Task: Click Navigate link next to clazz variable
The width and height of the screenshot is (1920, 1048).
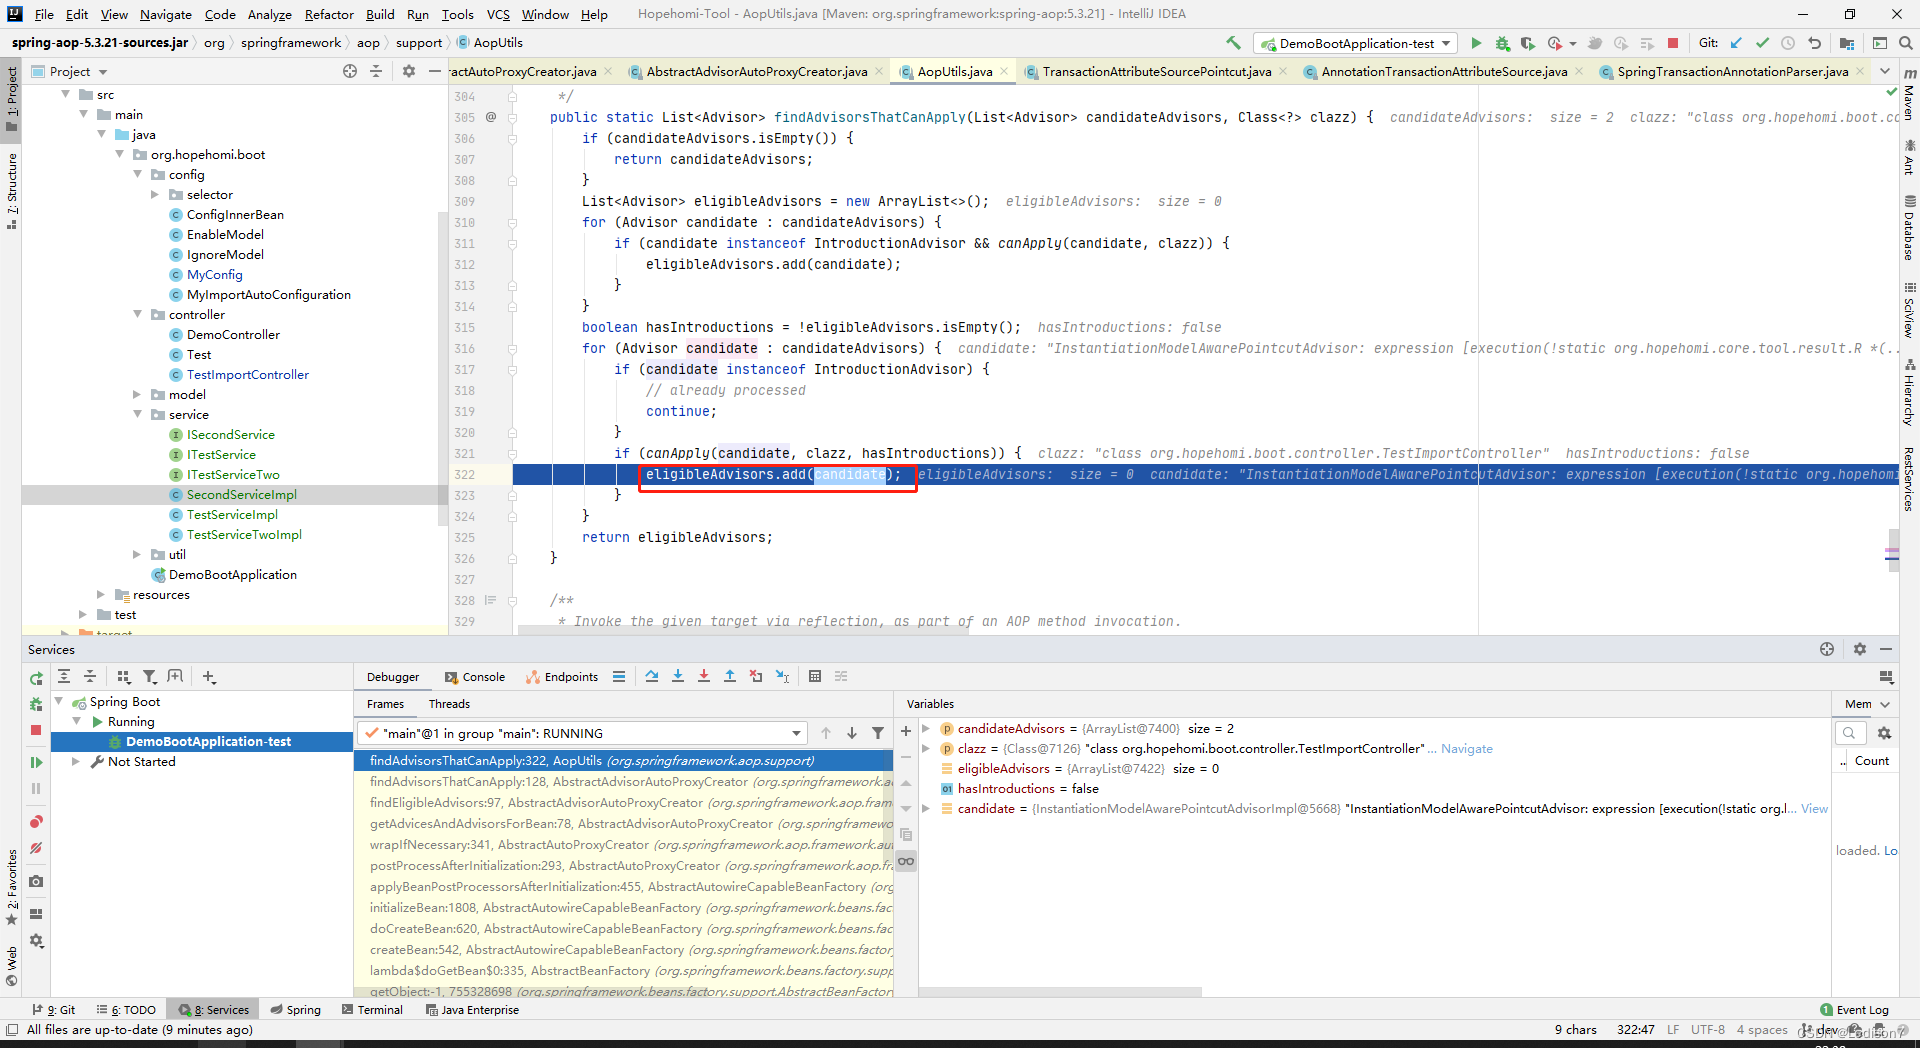Action: [x=1466, y=748]
